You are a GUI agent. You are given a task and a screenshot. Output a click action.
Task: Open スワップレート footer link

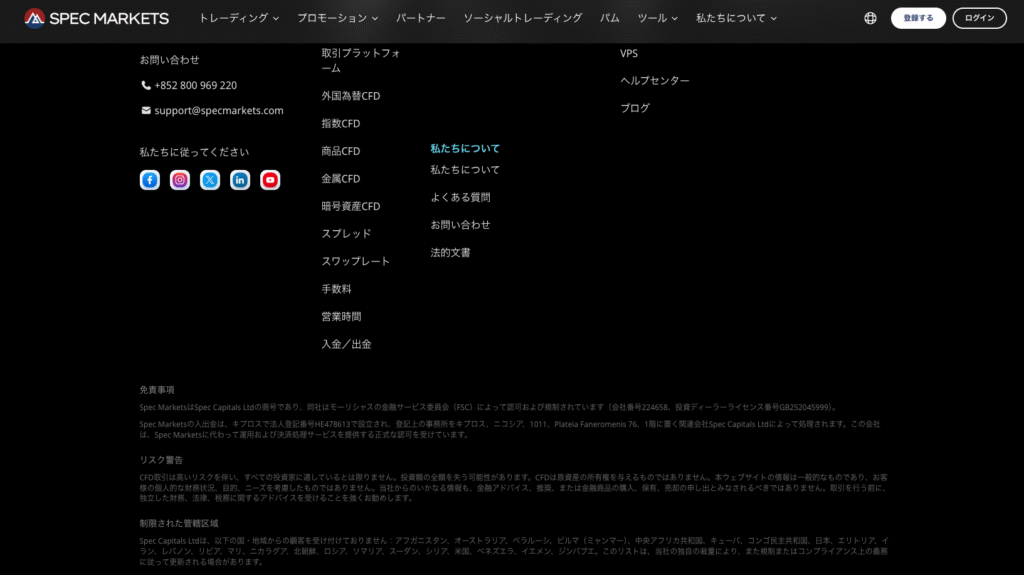pyautogui.click(x=355, y=261)
